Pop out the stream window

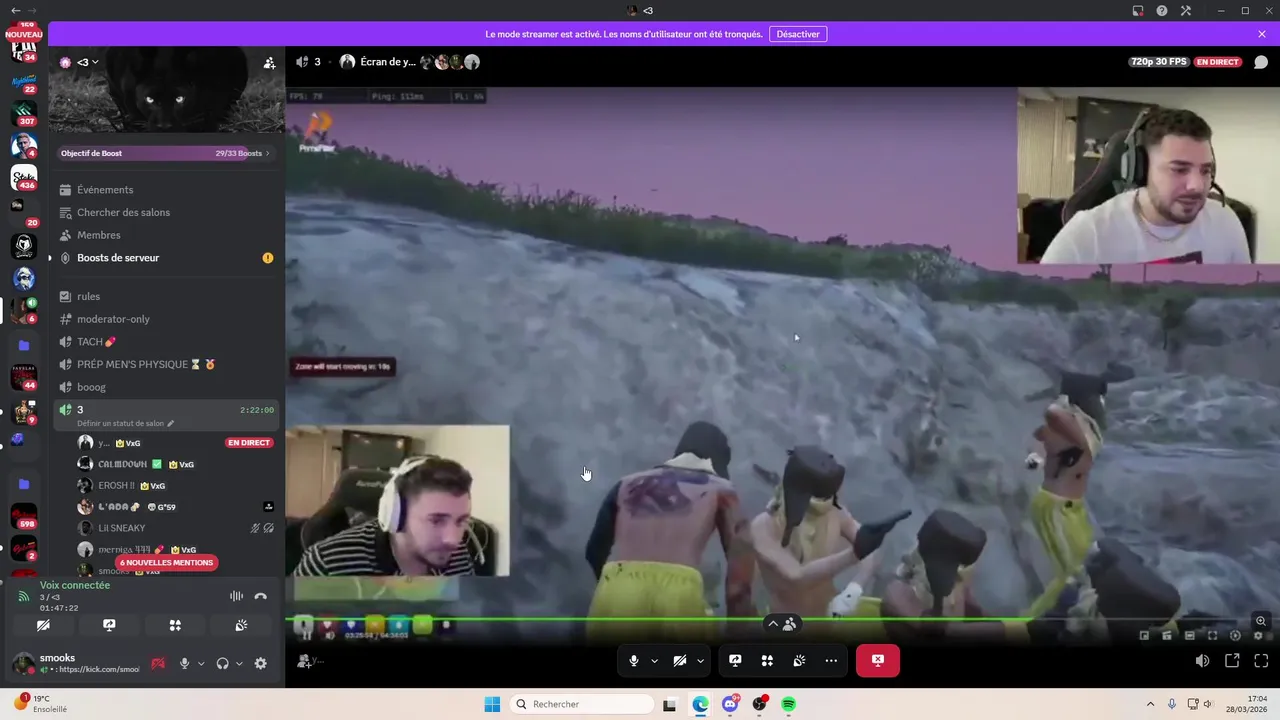(1232, 661)
